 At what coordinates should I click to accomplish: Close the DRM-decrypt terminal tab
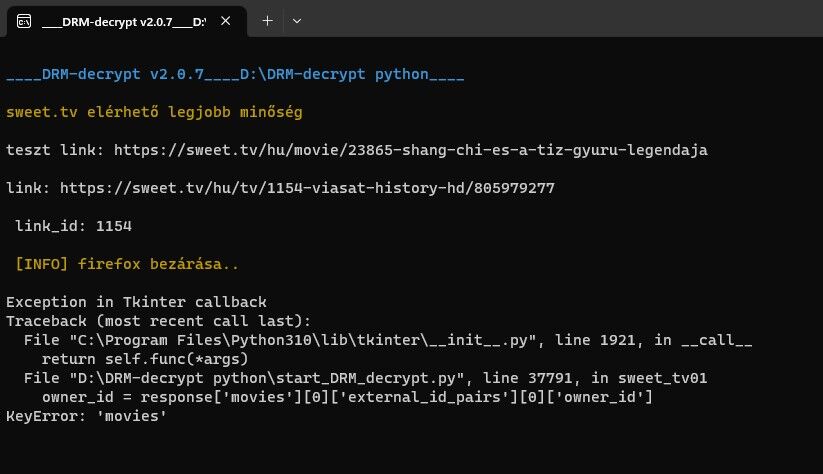click(227, 21)
